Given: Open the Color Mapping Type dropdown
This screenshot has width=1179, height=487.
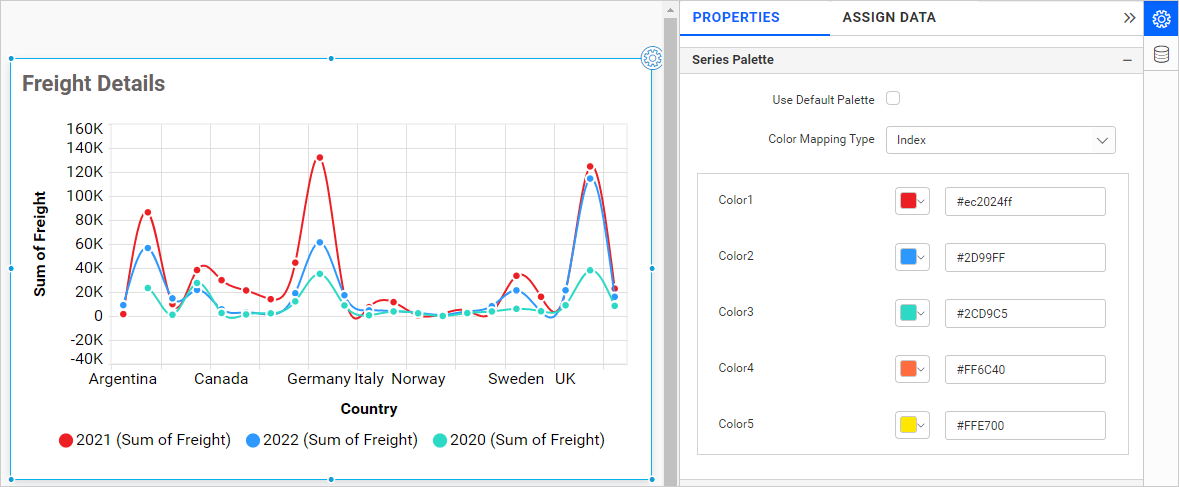Looking at the screenshot, I should (x=1000, y=140).
